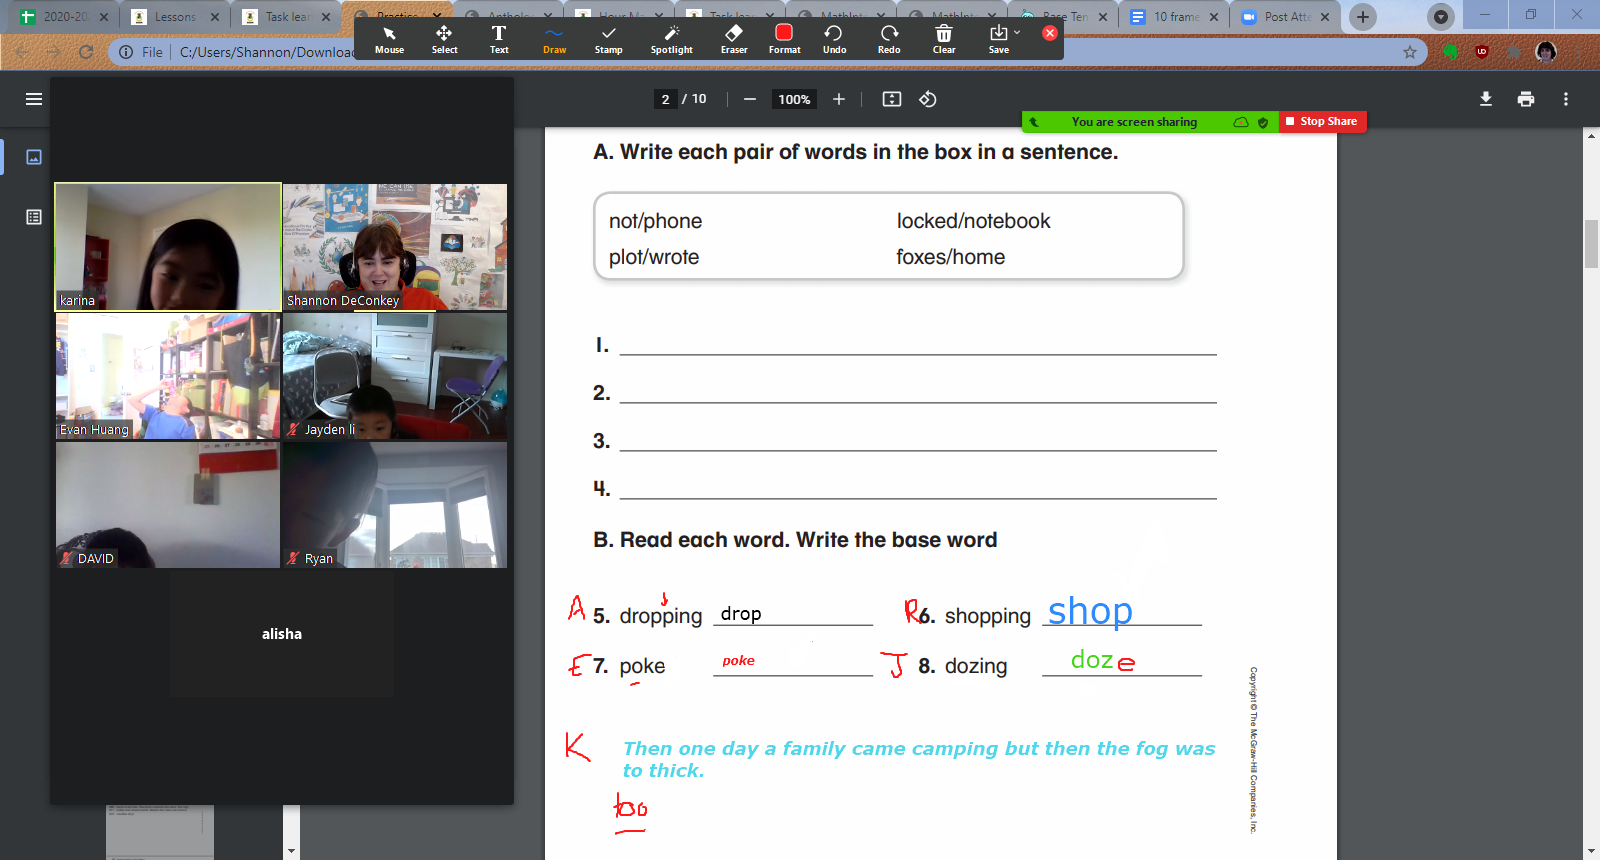Switch to the Lessons tab

(x=176, y=17)
